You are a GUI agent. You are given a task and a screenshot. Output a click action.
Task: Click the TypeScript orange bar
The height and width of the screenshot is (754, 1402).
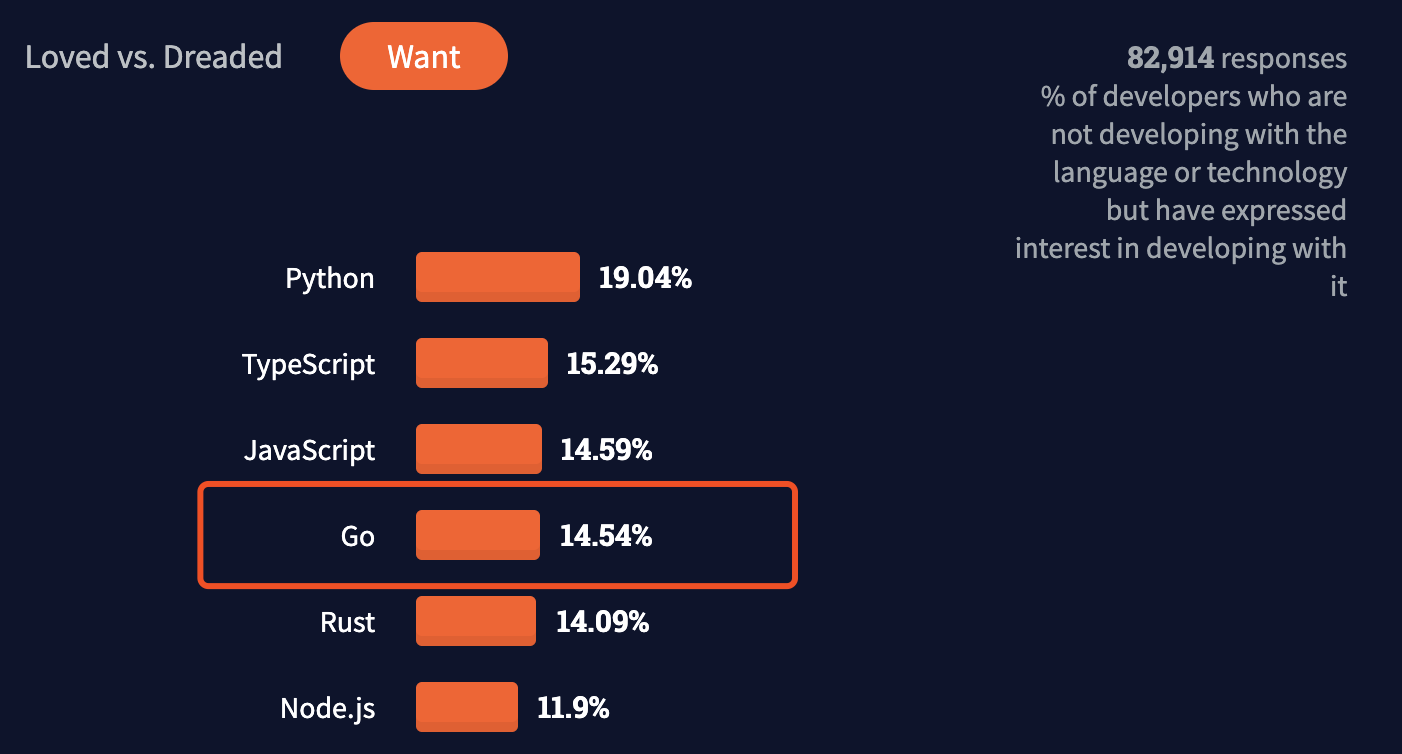pos(481,363)
